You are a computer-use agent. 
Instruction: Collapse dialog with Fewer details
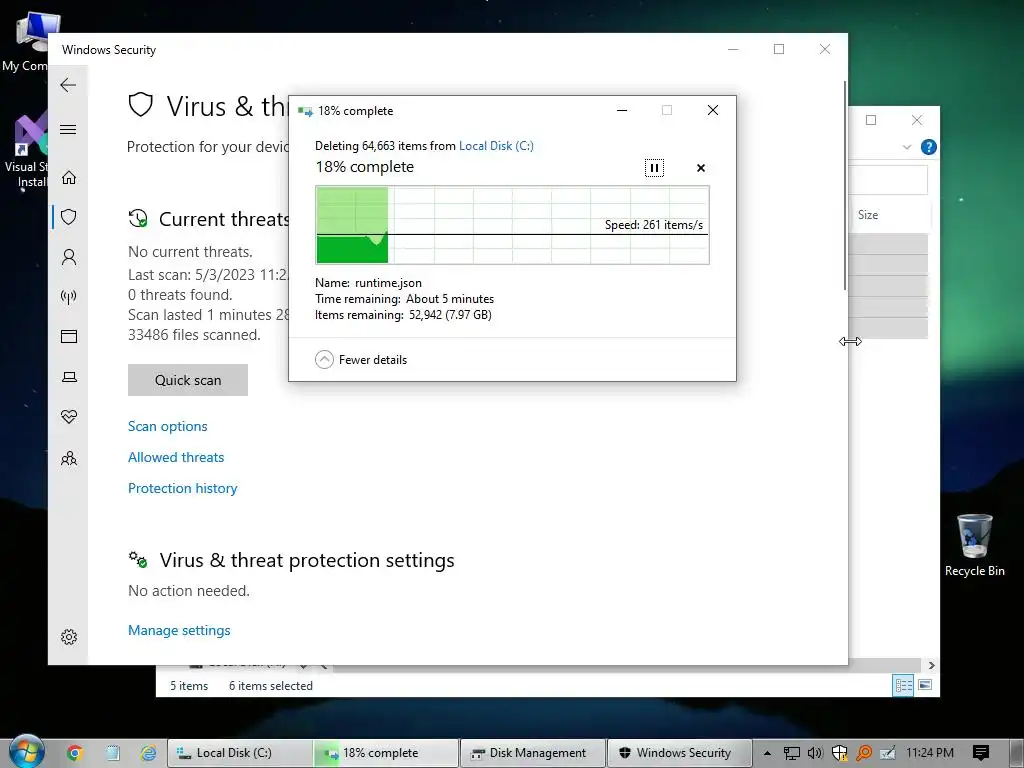[x=360, y=360]
